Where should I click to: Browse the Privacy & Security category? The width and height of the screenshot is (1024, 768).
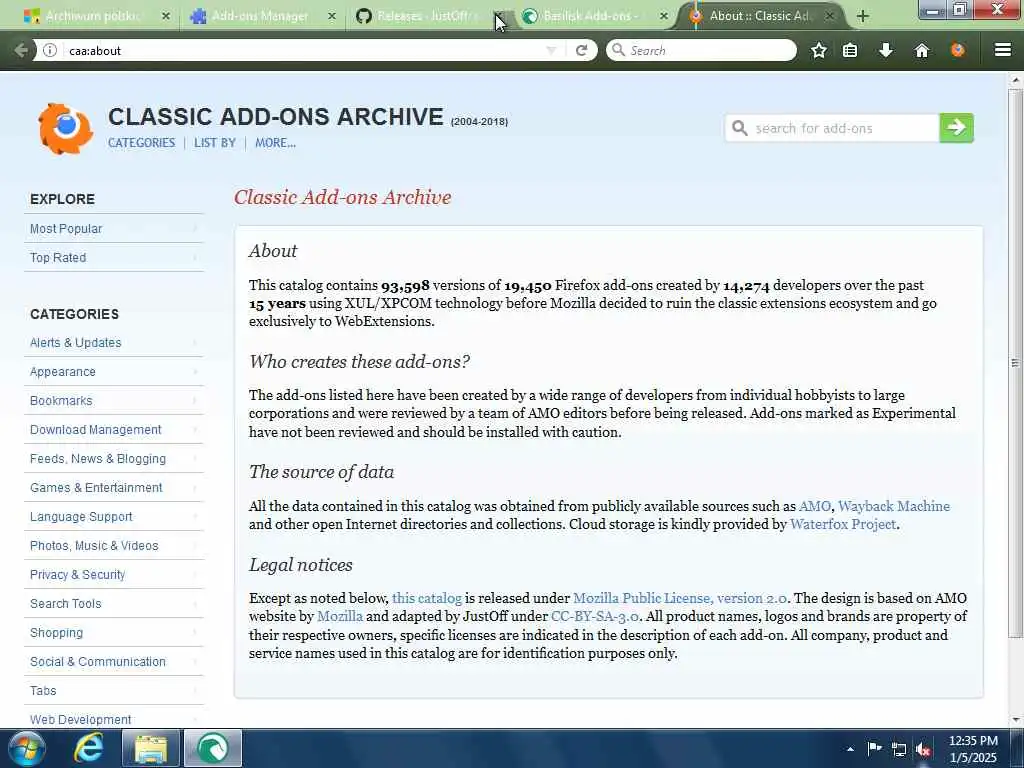tap(114, 575)
